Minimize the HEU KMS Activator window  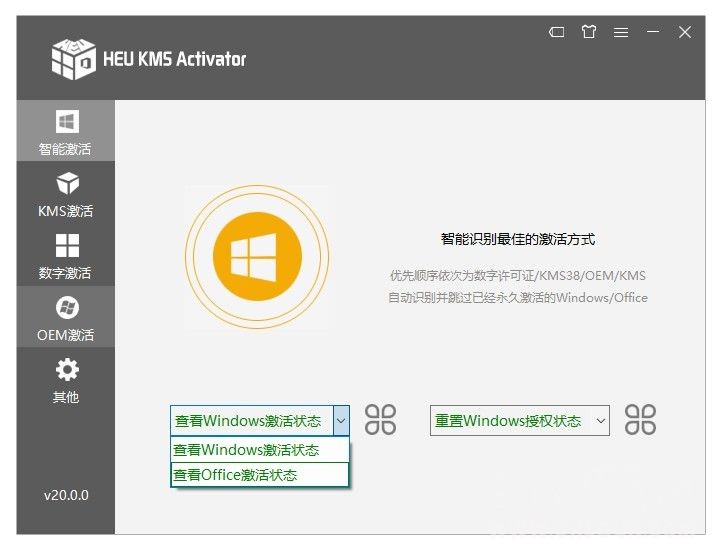[x=652, y=32]
